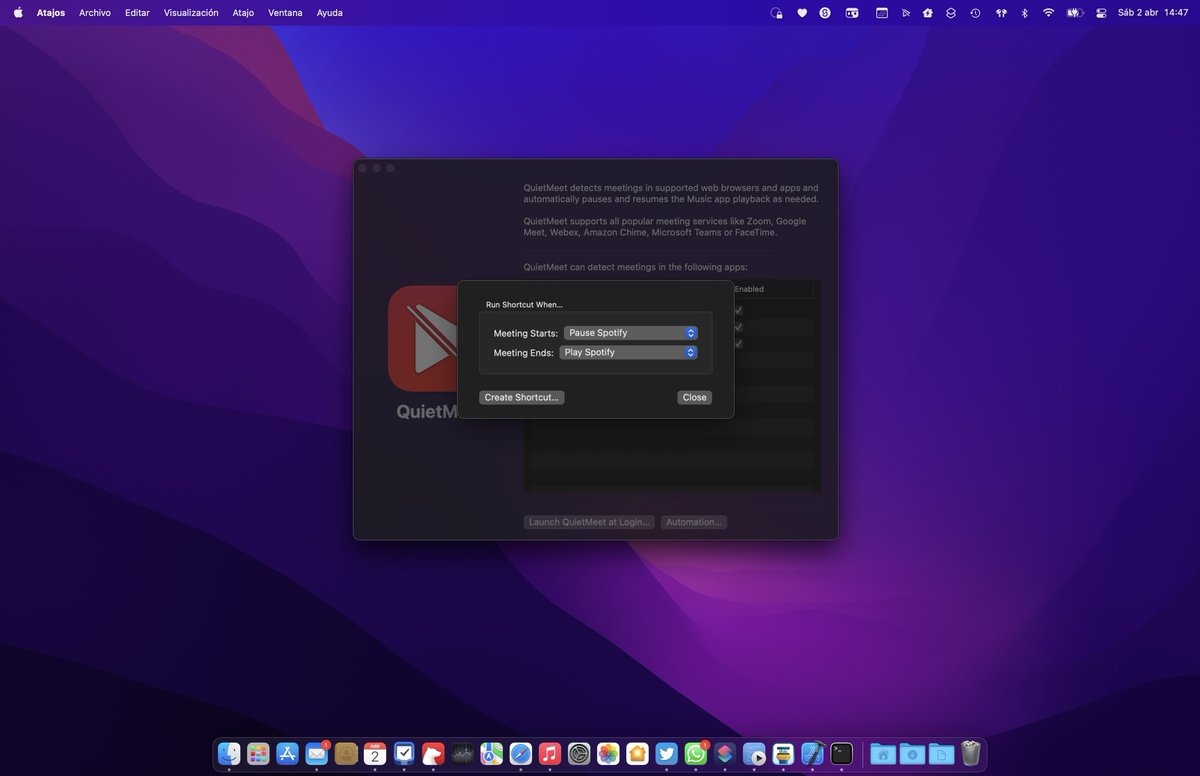Open Photos from the Dock

pyautogui.click(x=608, y=753)
